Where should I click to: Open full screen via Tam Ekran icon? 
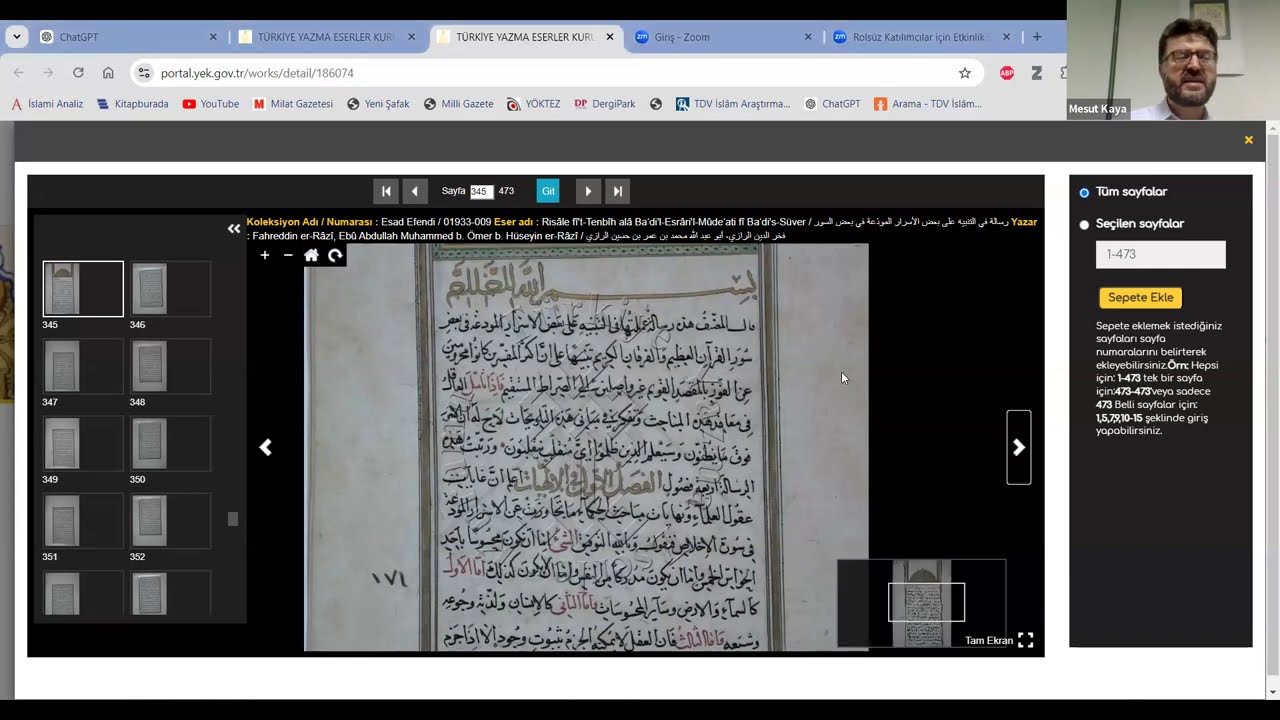pos(1026,640)
